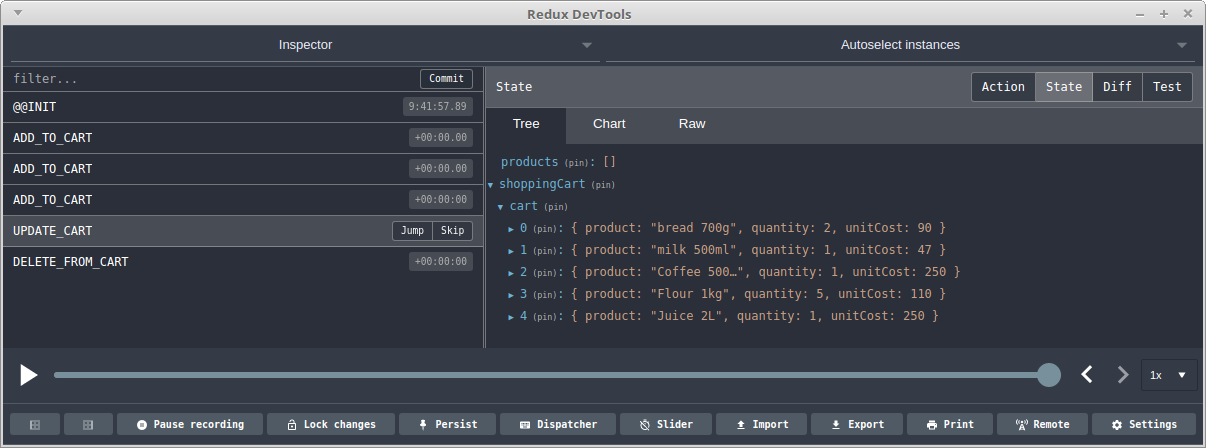The width and height of the screenshot is (1206, 448).
Task: Toggle the Slider button
Action: point(665,425)
